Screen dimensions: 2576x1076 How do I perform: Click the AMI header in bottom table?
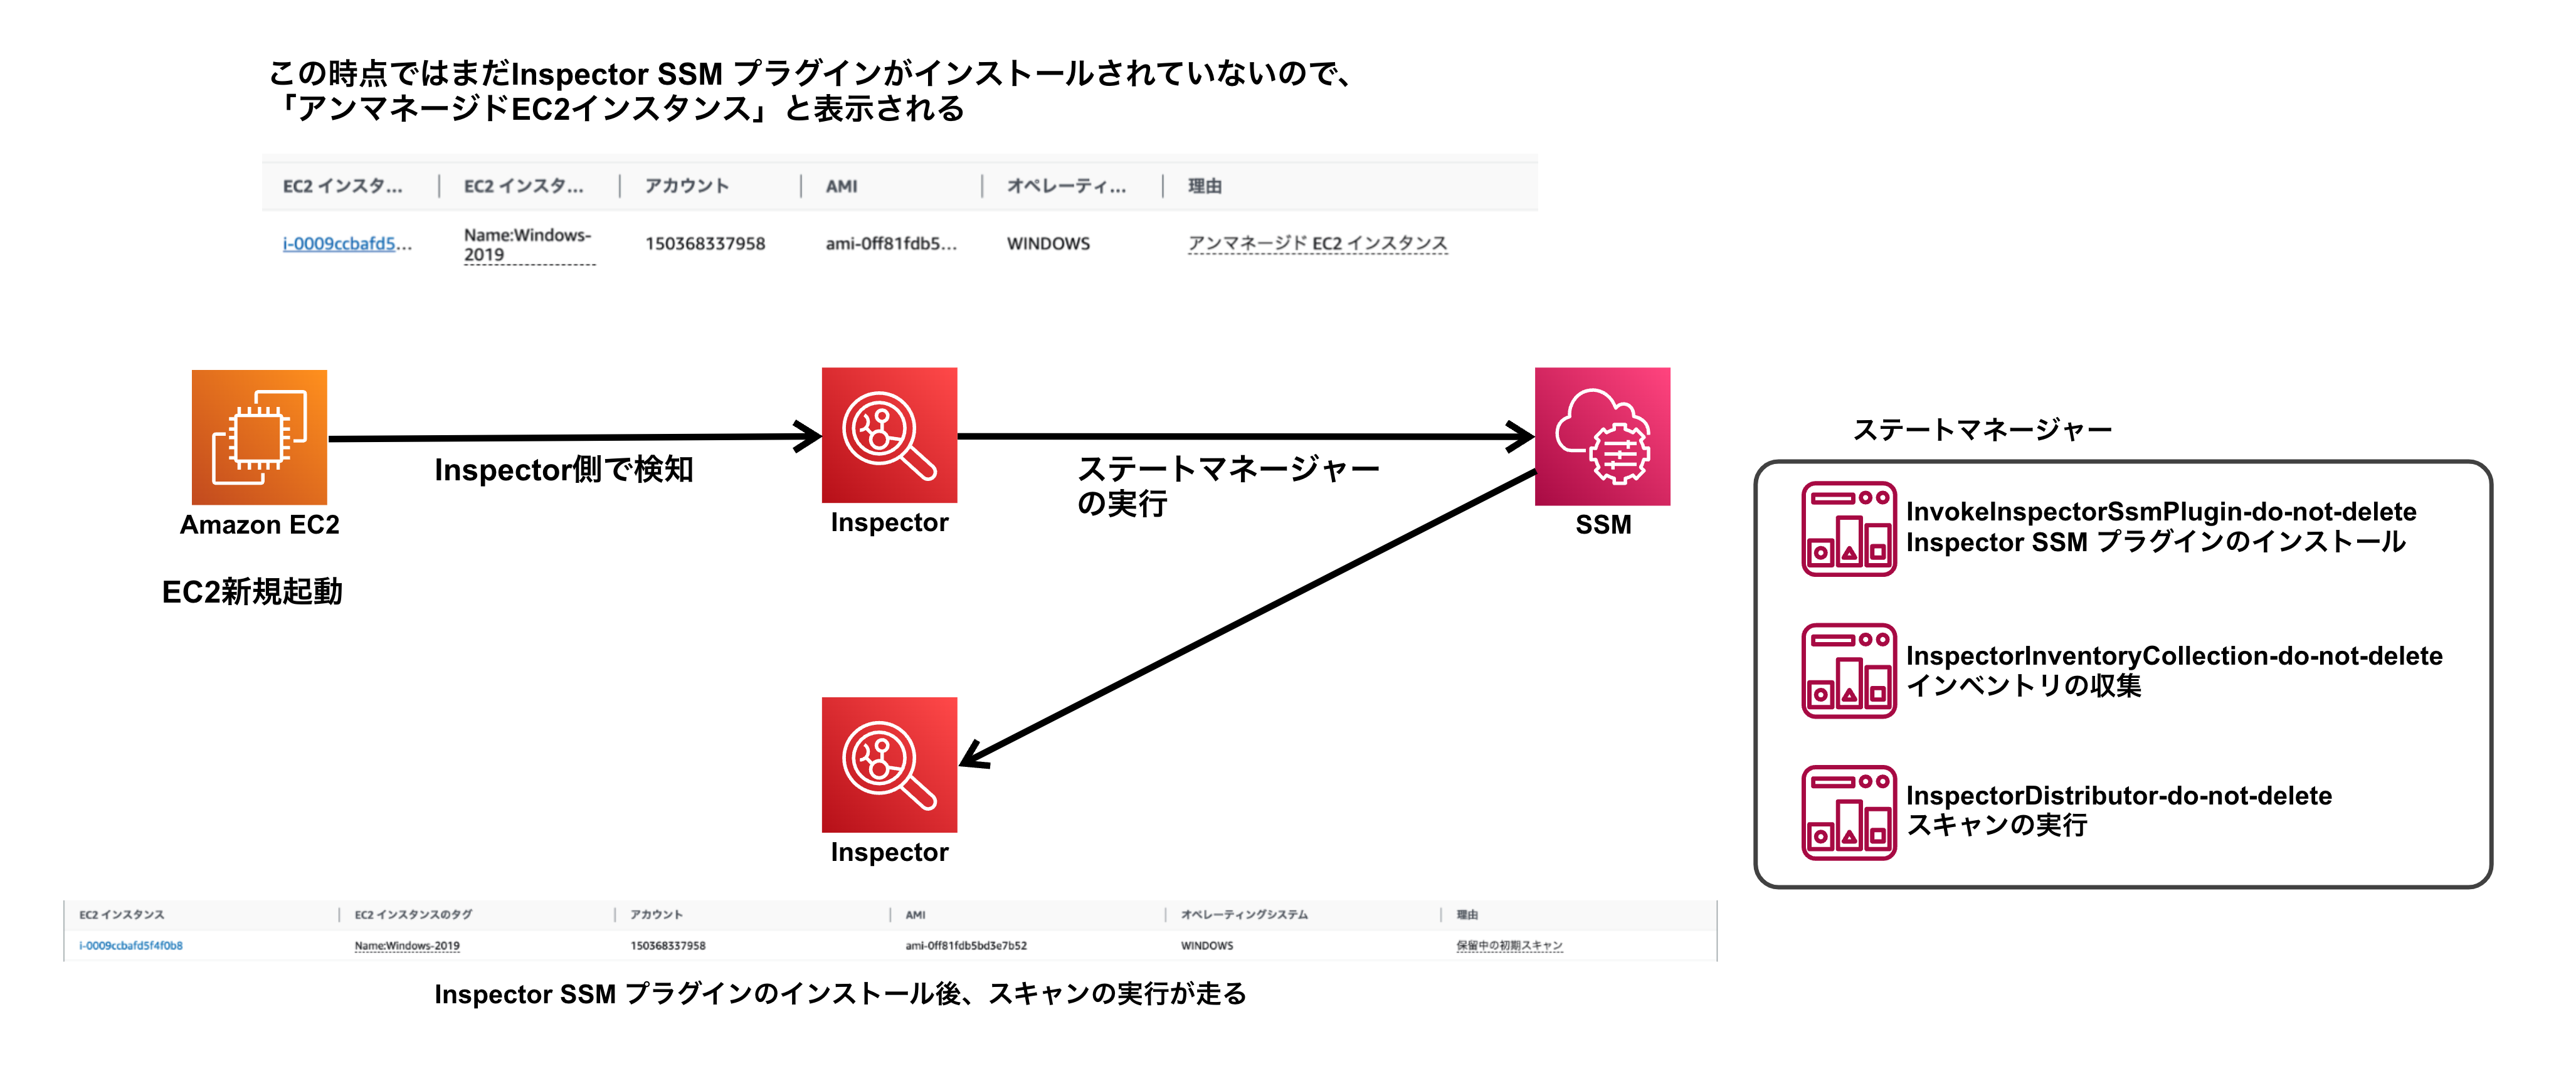click(915, 914)
